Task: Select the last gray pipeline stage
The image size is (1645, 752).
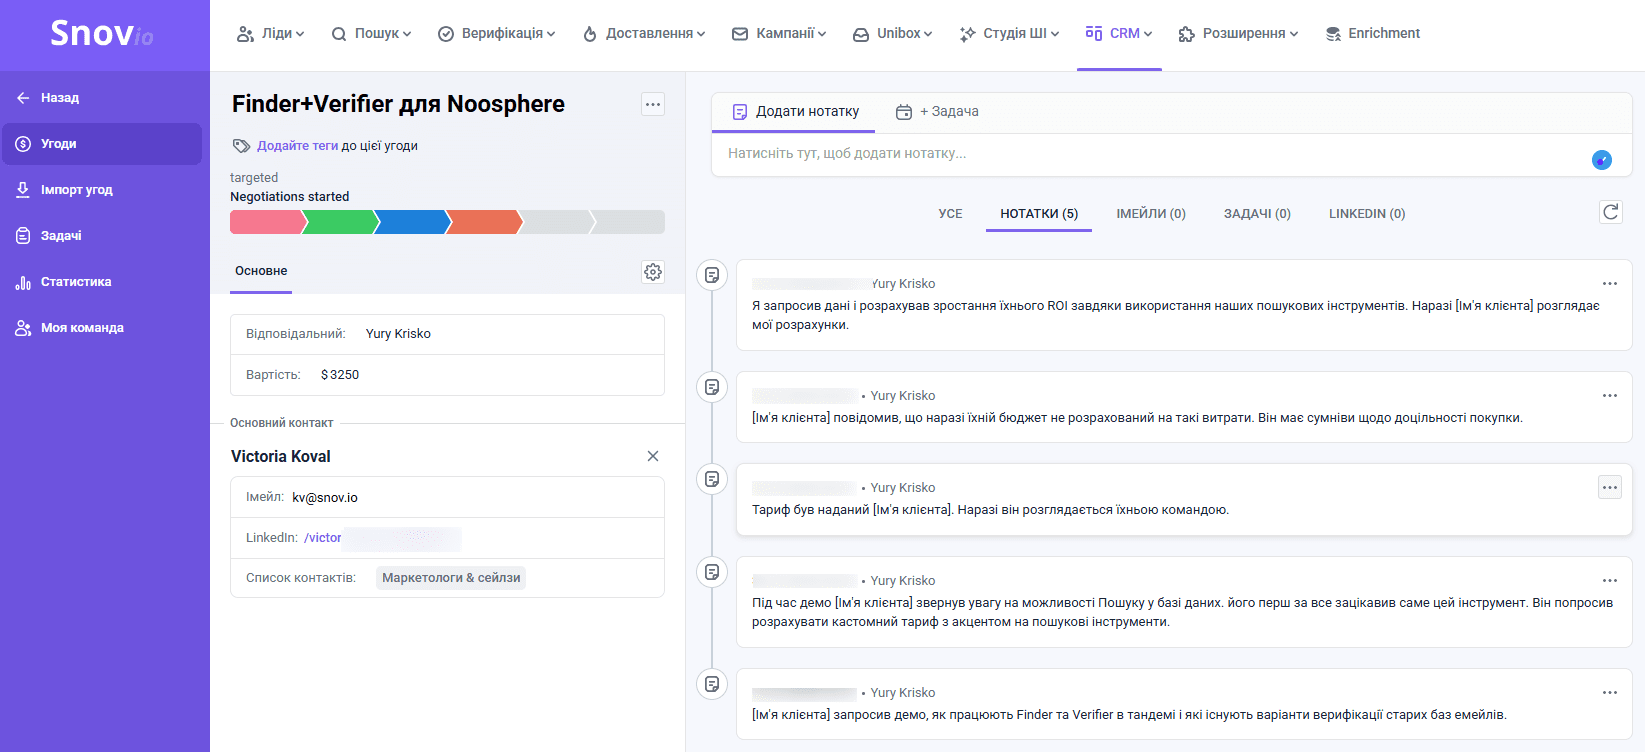Action: [629, 222]
